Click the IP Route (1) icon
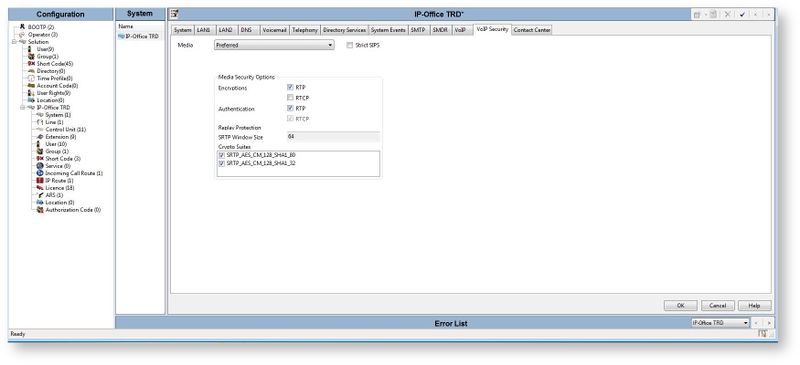The width and height of the screenshot is (800, 365). click(40, 181)
